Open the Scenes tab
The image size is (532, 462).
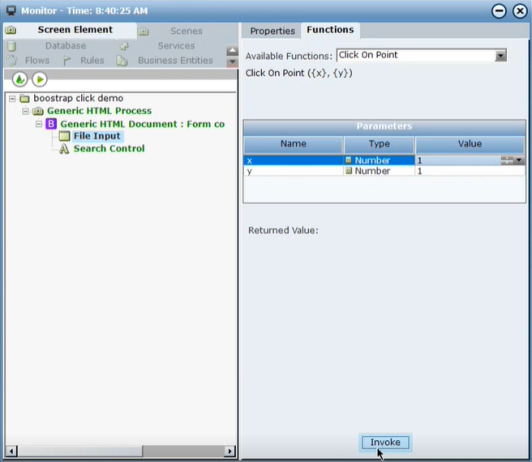click(x=186, y=31)
